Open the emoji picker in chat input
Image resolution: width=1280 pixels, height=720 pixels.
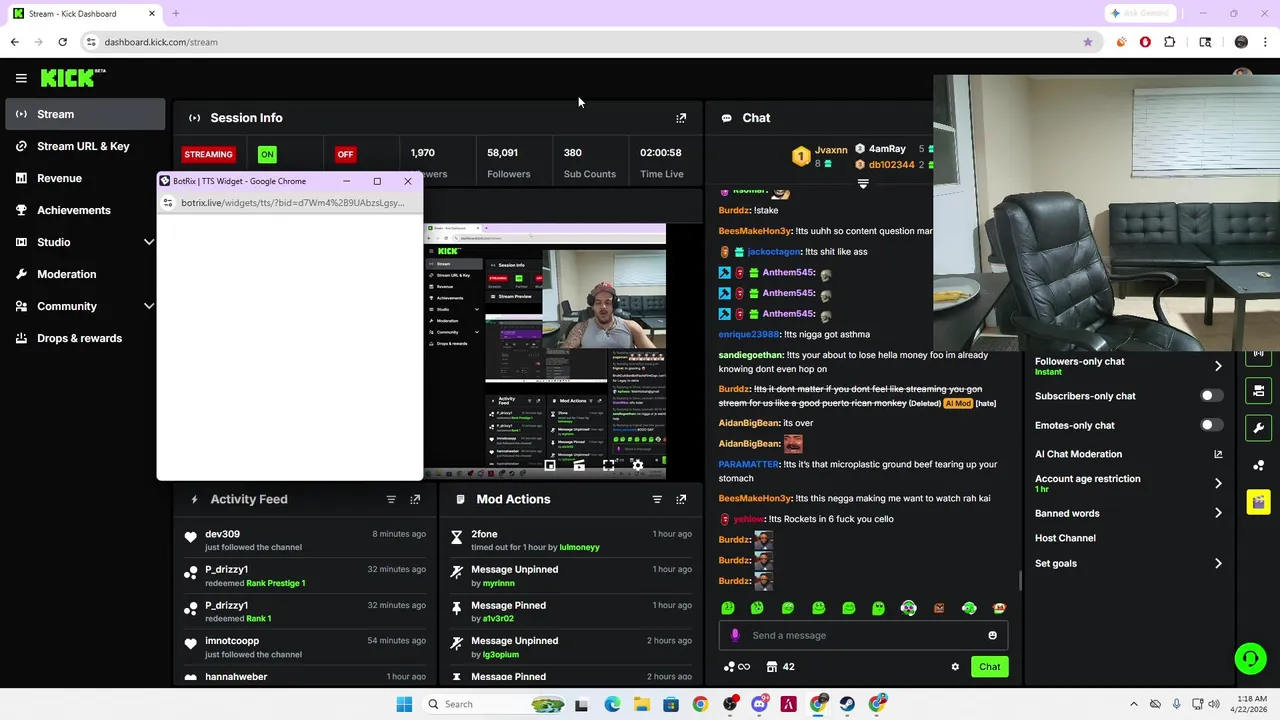(992, 635)
